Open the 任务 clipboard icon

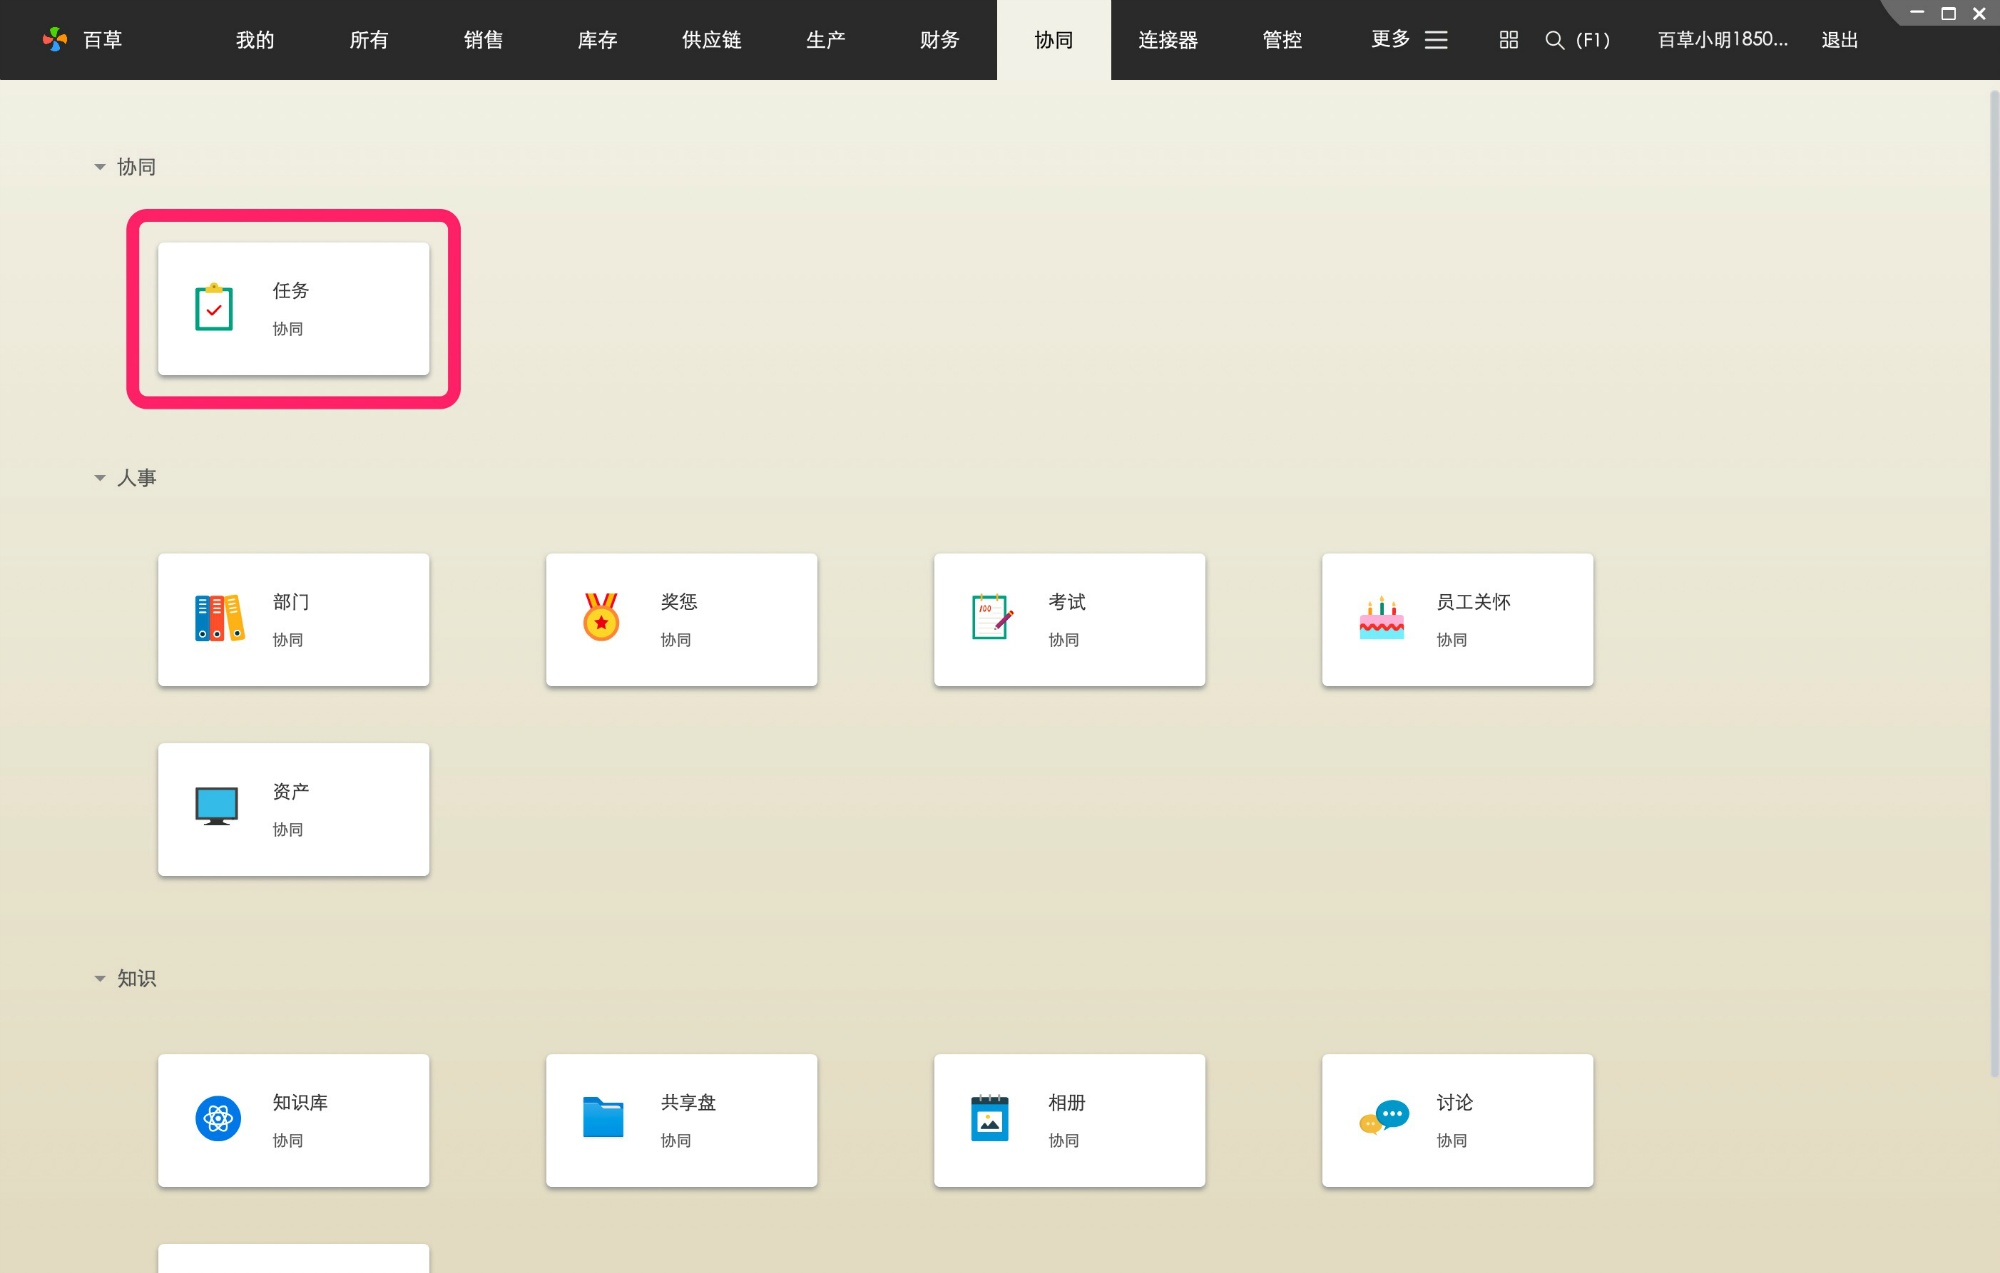click(x=213, y=308)
